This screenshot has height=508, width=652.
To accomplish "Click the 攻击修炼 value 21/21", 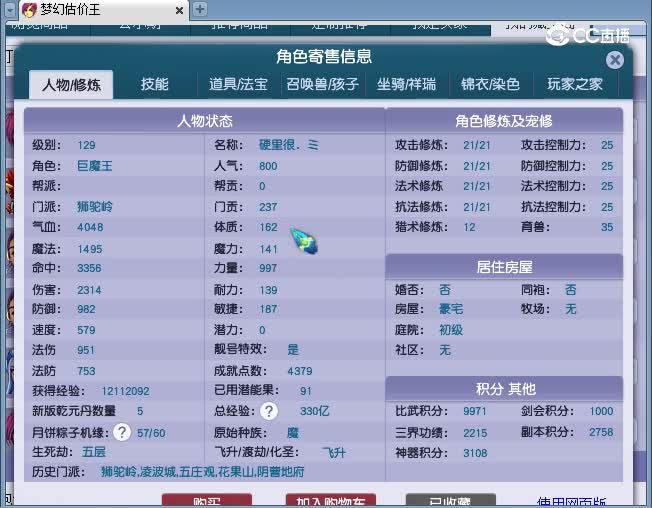I will 477,145.
